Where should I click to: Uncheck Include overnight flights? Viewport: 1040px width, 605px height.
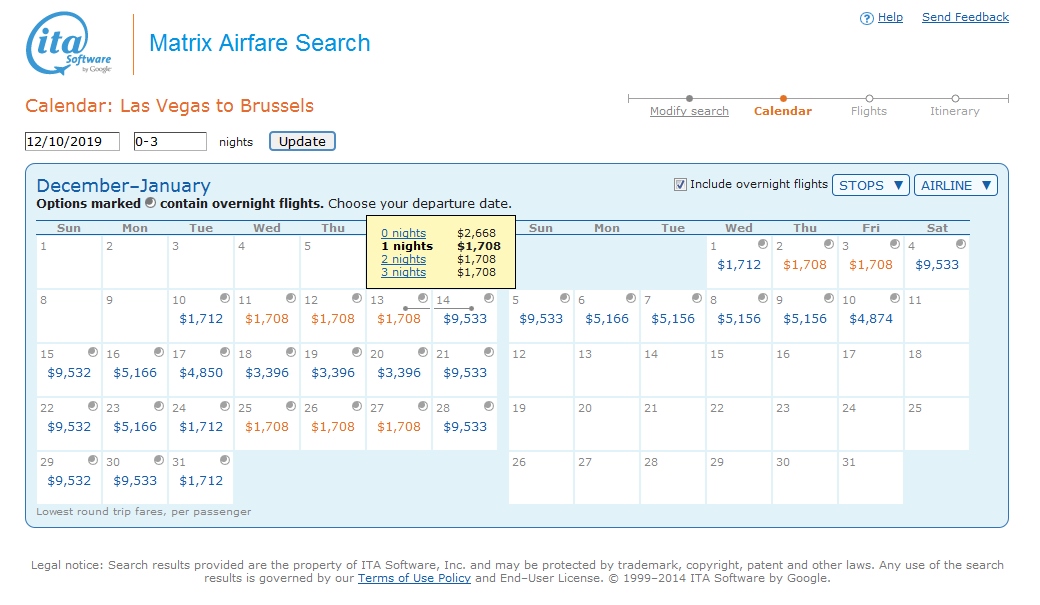679,184
